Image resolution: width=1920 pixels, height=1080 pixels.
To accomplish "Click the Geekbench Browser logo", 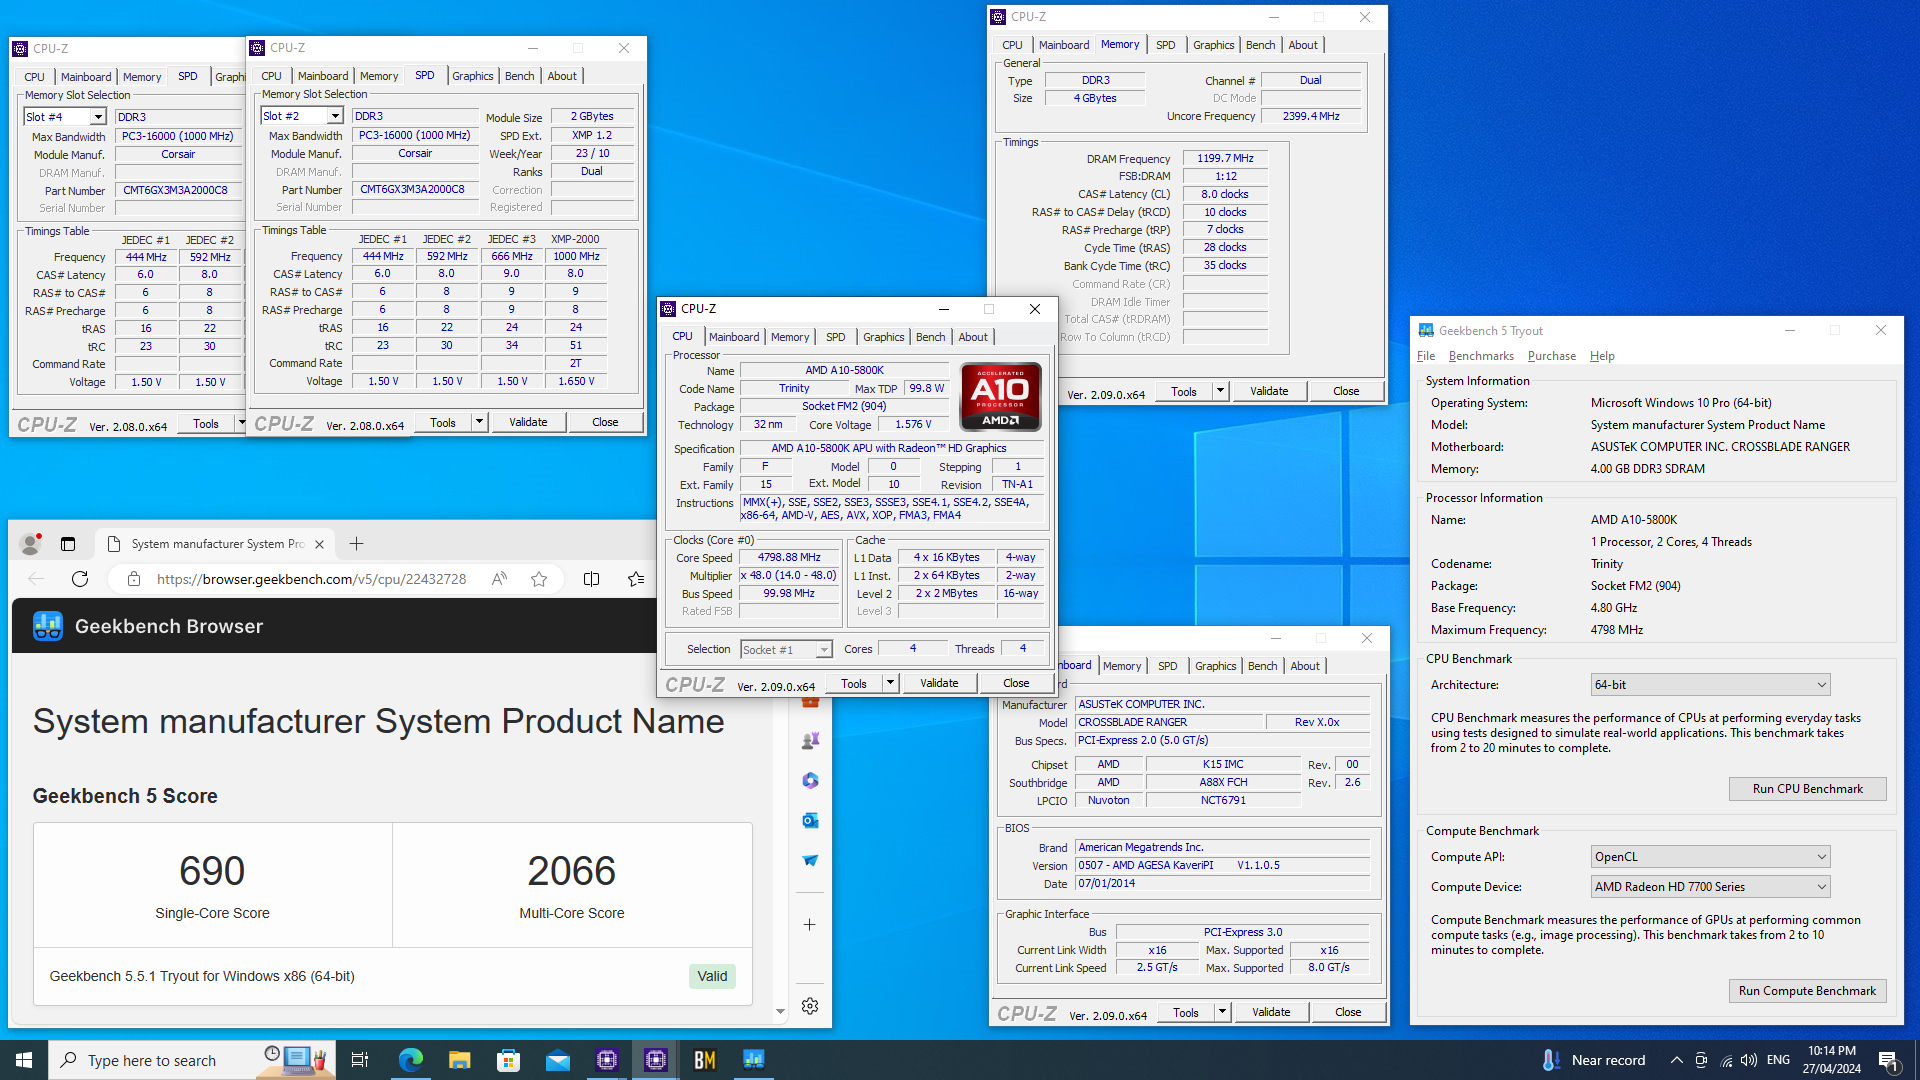I will pos(48,626).
